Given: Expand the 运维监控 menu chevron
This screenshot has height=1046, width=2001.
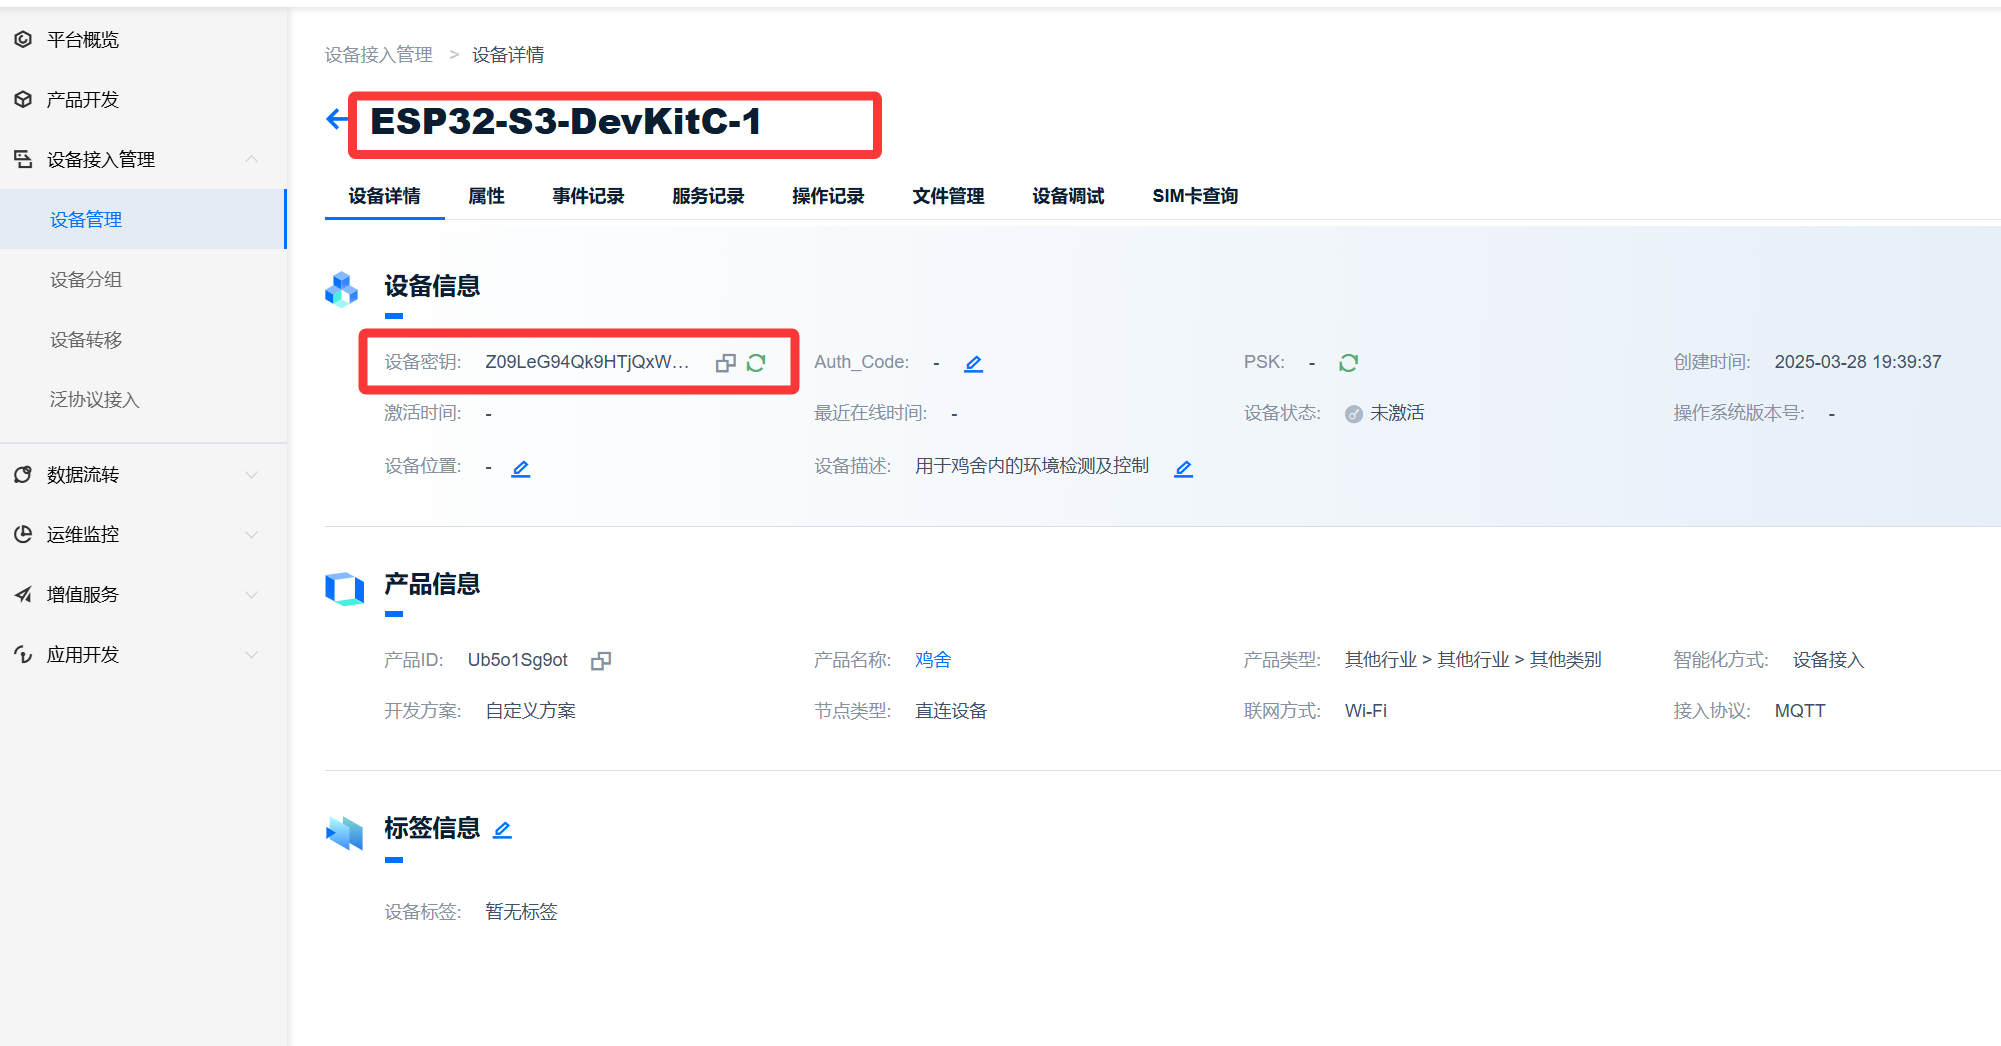Looking at the screenshot, I should click(x=251, y=535).
